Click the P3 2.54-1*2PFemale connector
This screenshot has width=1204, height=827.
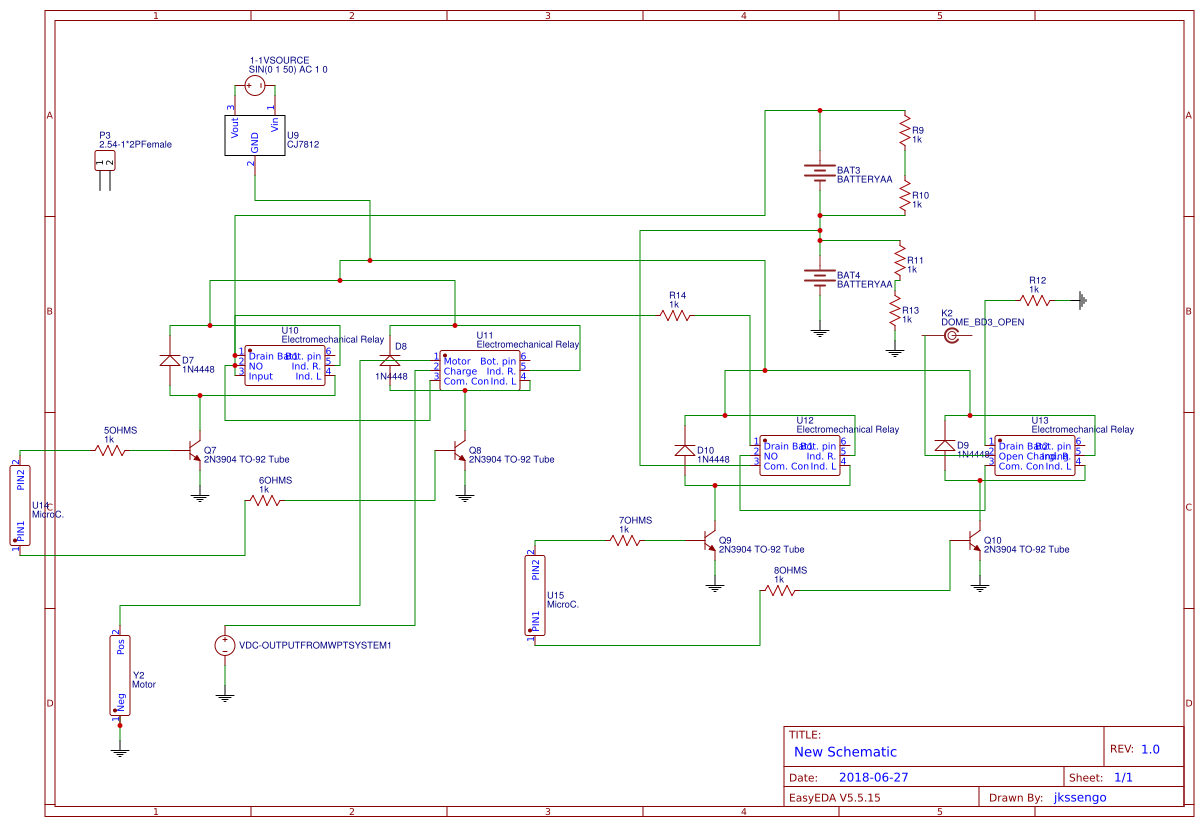[104, 160]
